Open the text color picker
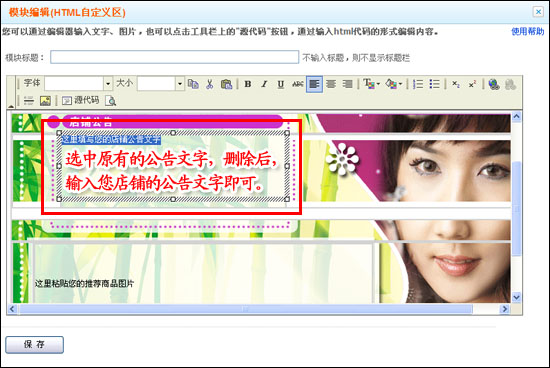 coord(371,84)
